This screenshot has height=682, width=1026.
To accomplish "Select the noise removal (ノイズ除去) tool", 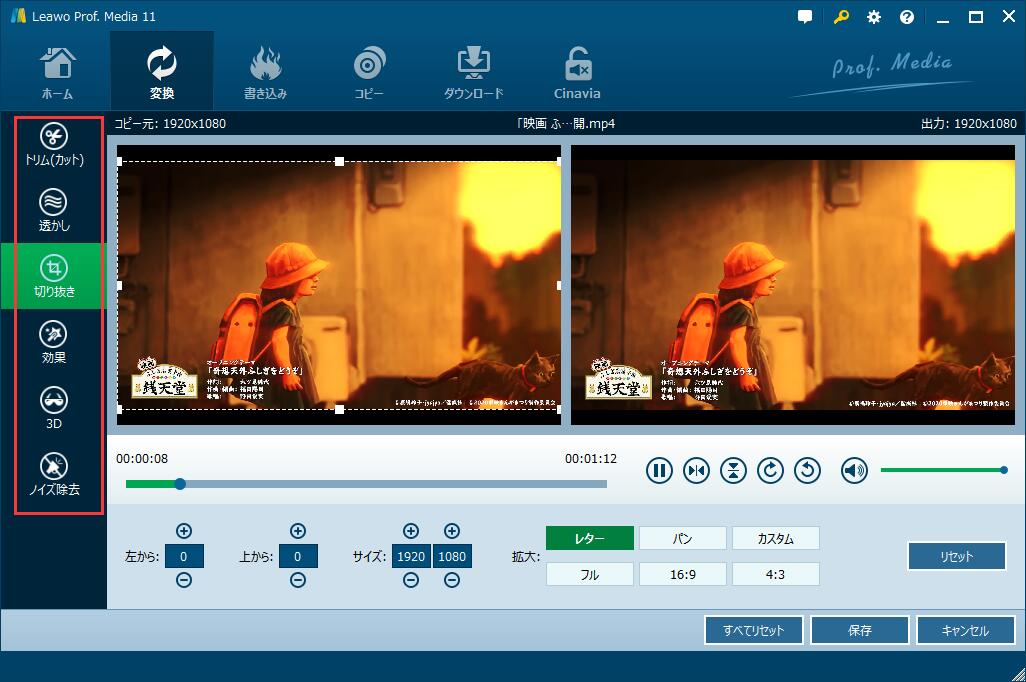I will click(54, 474).
